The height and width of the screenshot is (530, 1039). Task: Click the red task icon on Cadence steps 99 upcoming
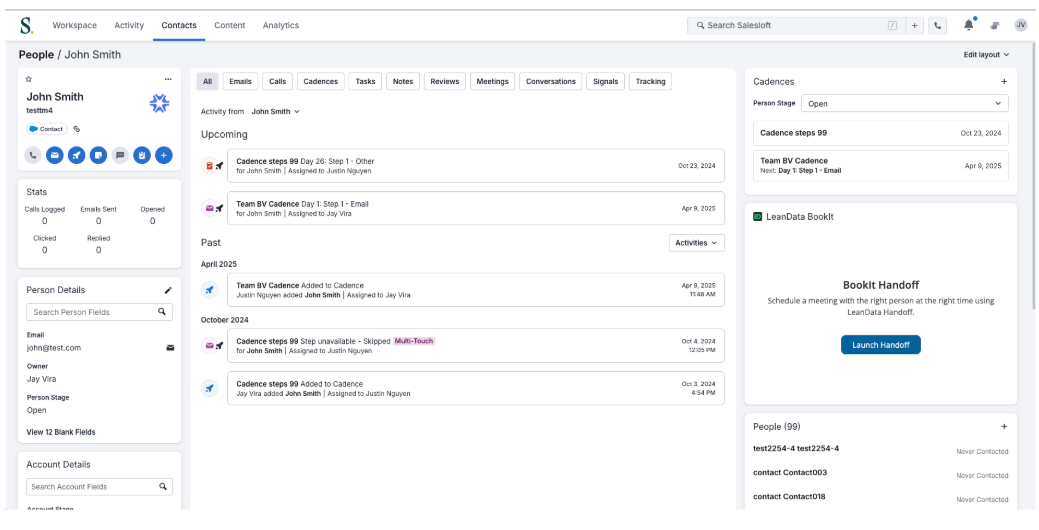click(x=209, y=166)
